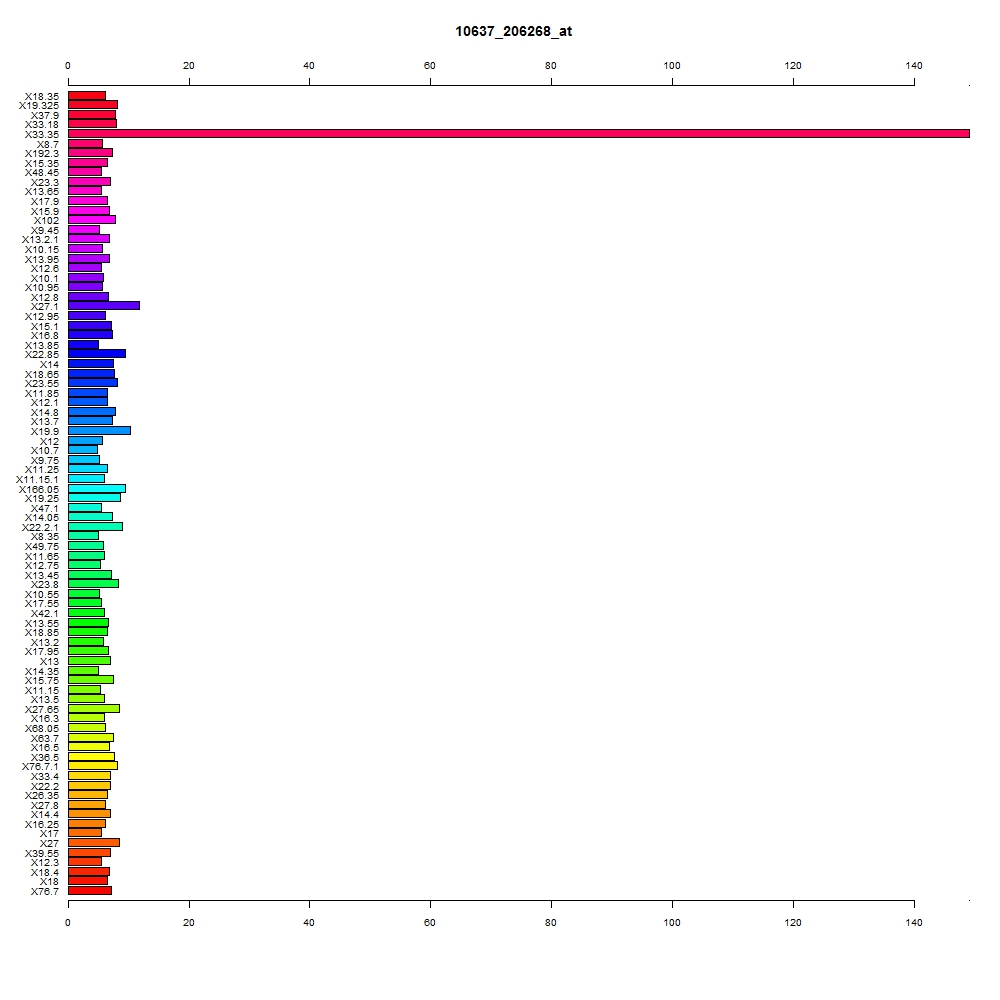Select the bar next to X27.1
Screen dimensions: 1000x1000
(x=104, y=306)
